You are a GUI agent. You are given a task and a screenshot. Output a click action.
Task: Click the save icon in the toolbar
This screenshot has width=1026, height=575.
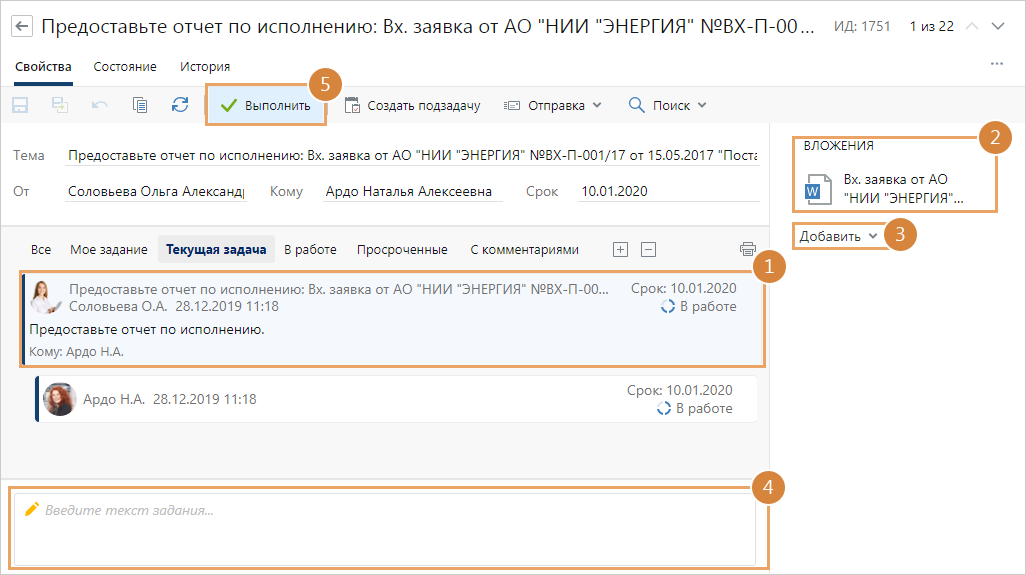click(x=20, y=105)
